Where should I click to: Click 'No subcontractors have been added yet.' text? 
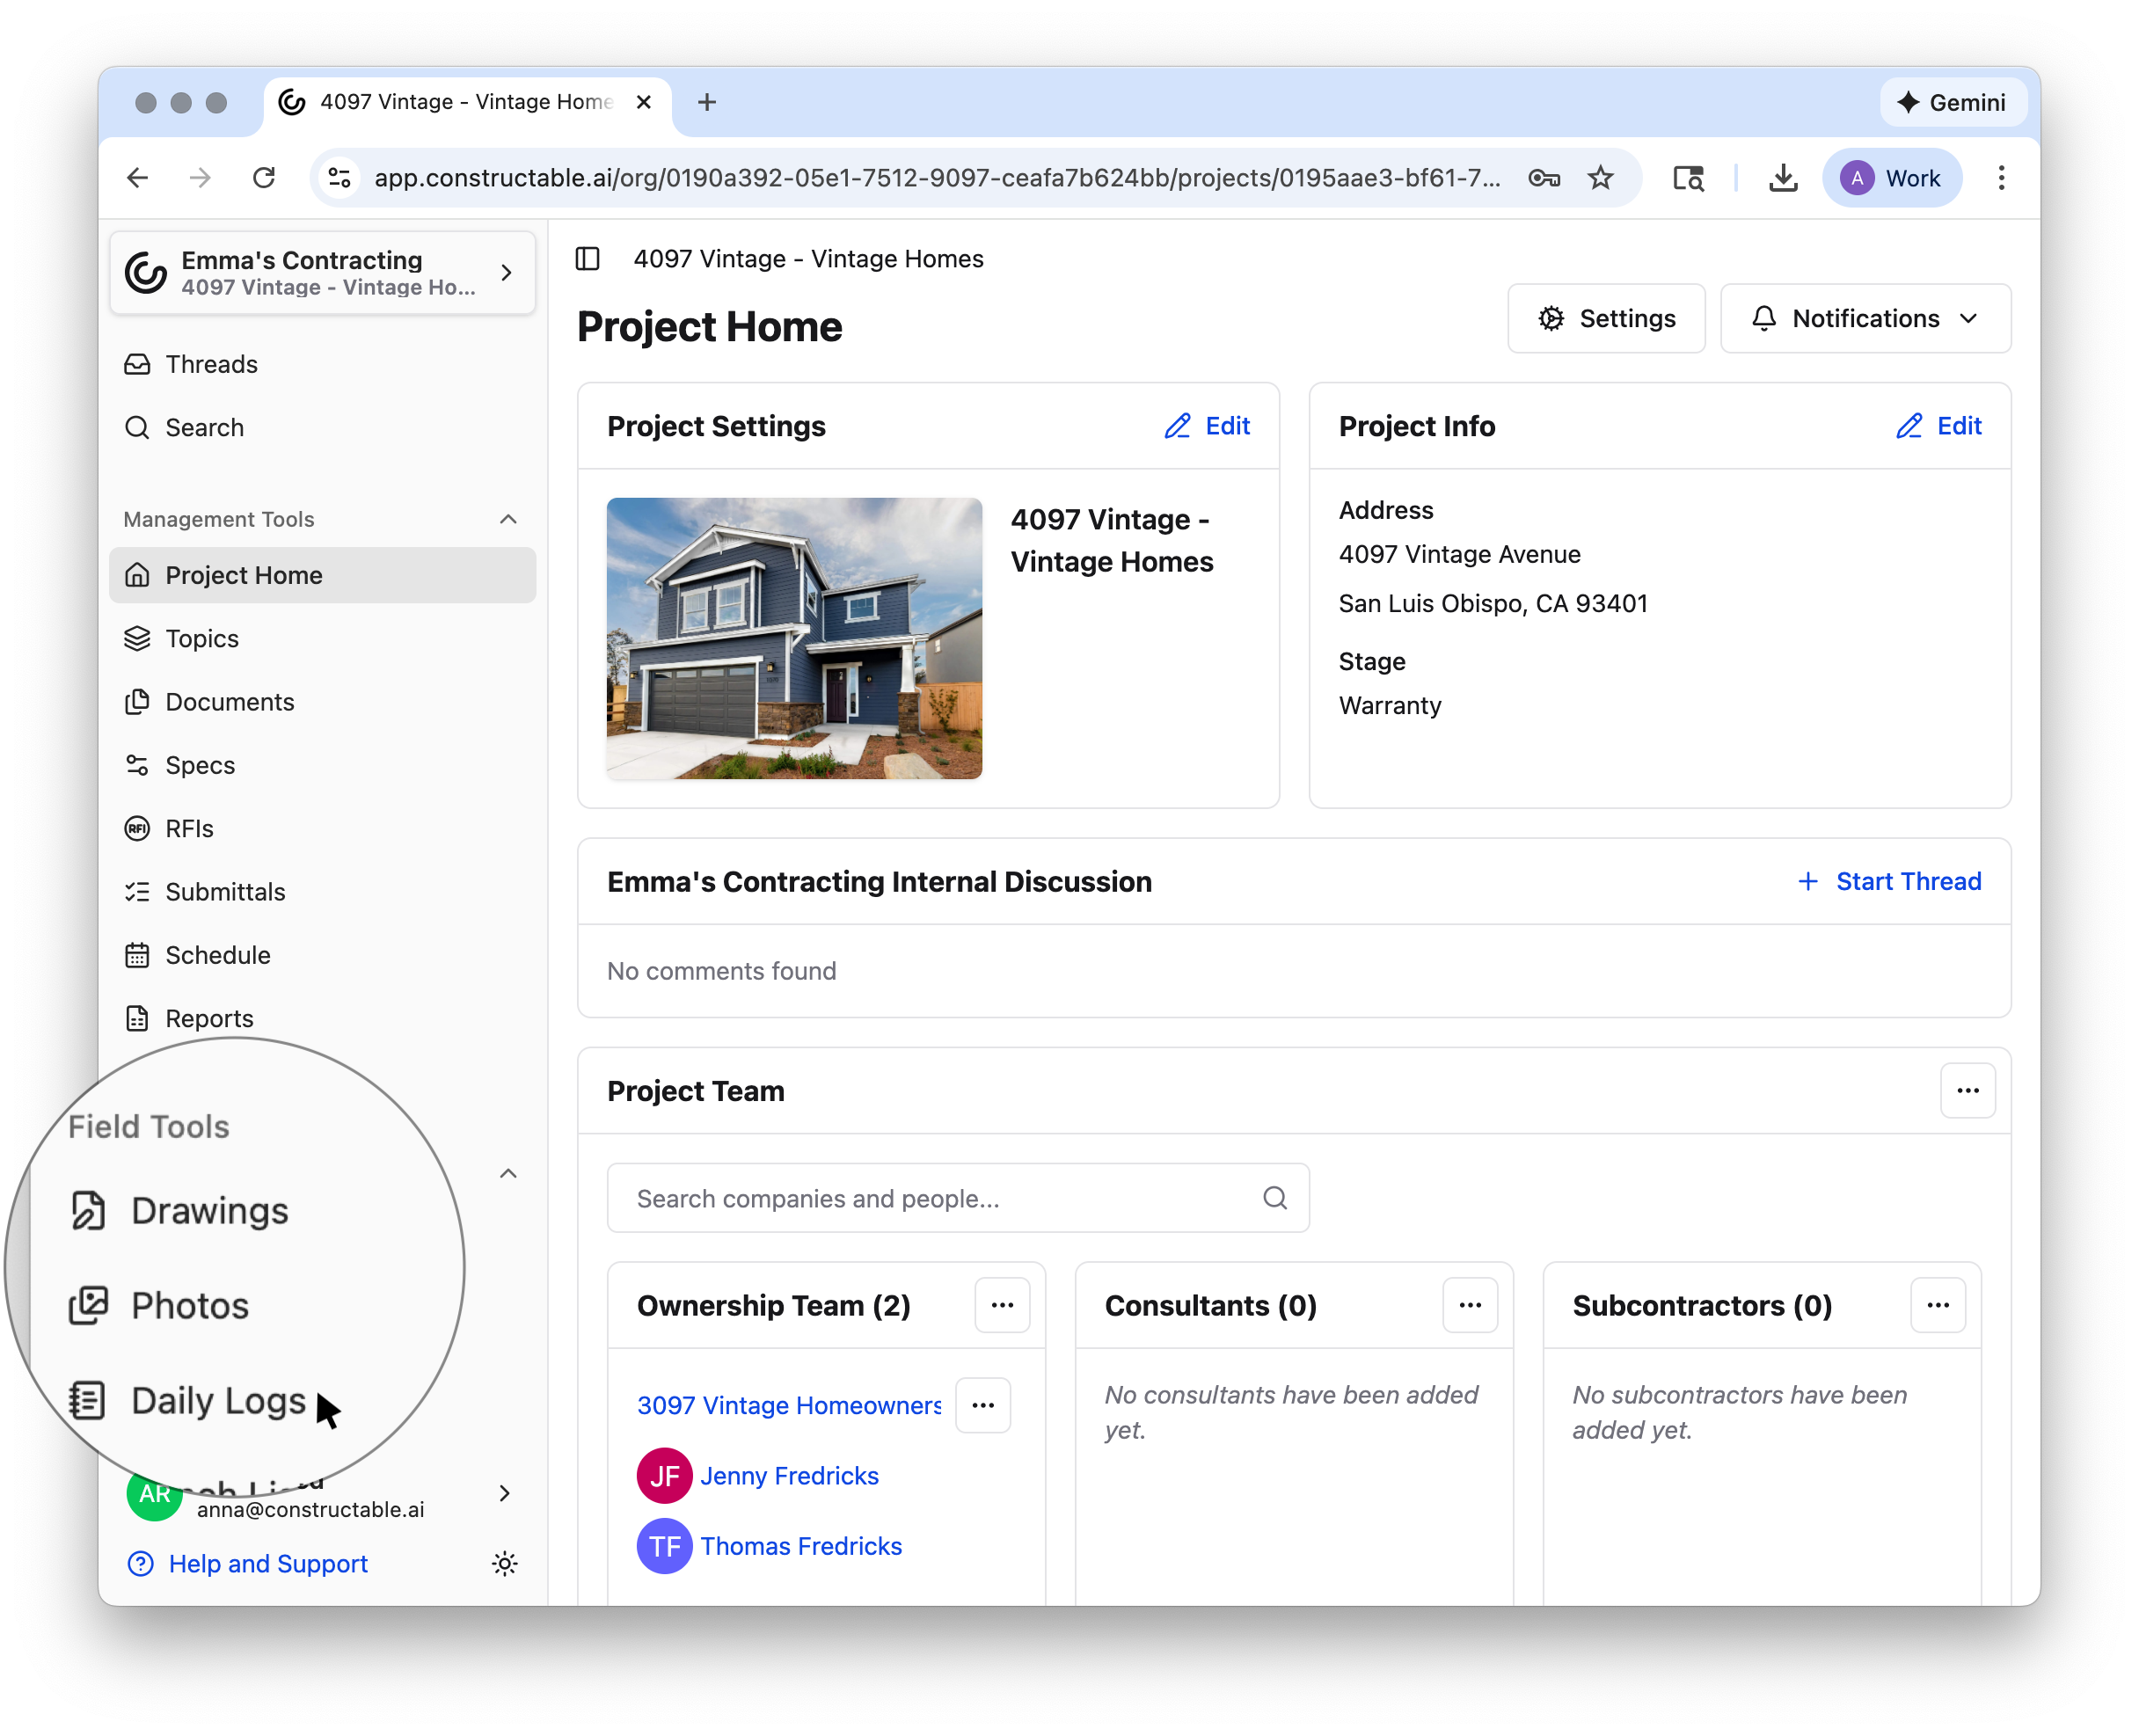[x=1740, y=1412]
